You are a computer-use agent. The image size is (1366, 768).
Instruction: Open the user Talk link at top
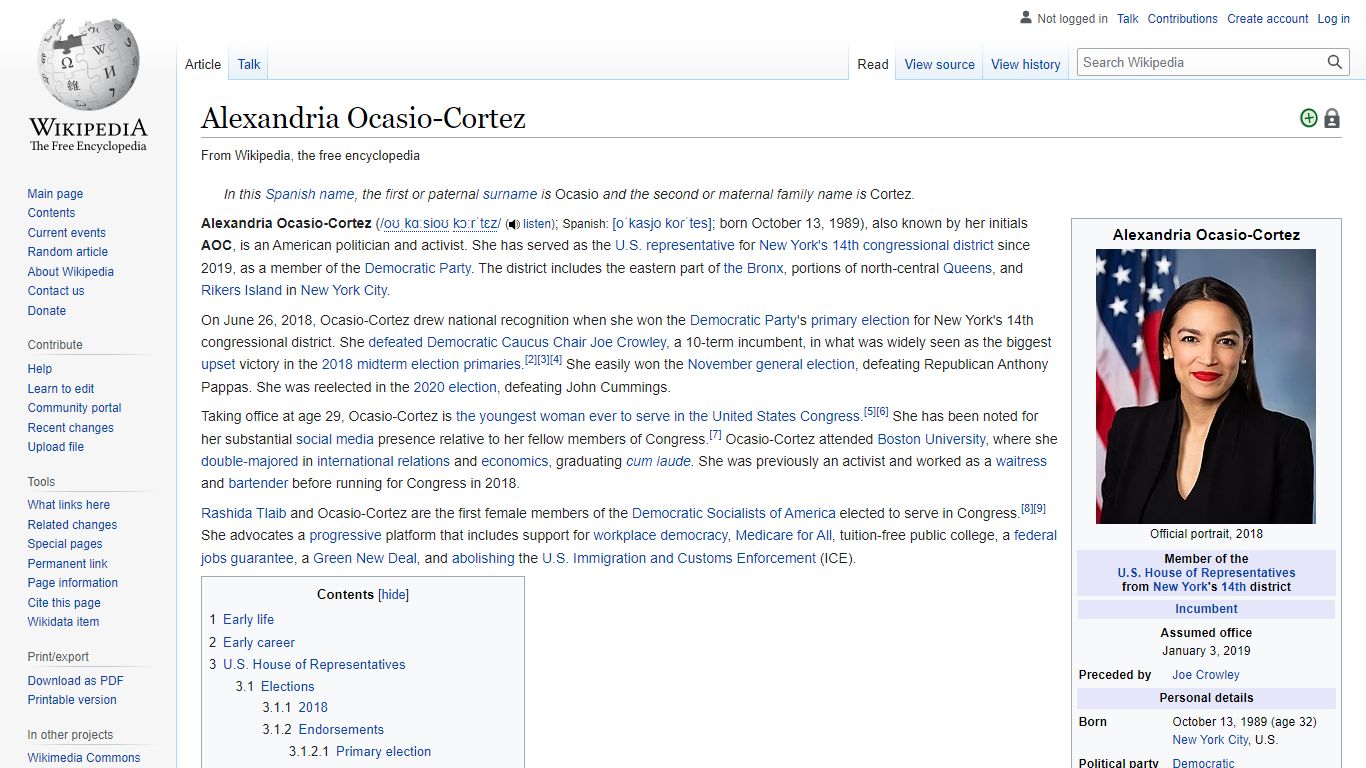[x=1128, y=19]
